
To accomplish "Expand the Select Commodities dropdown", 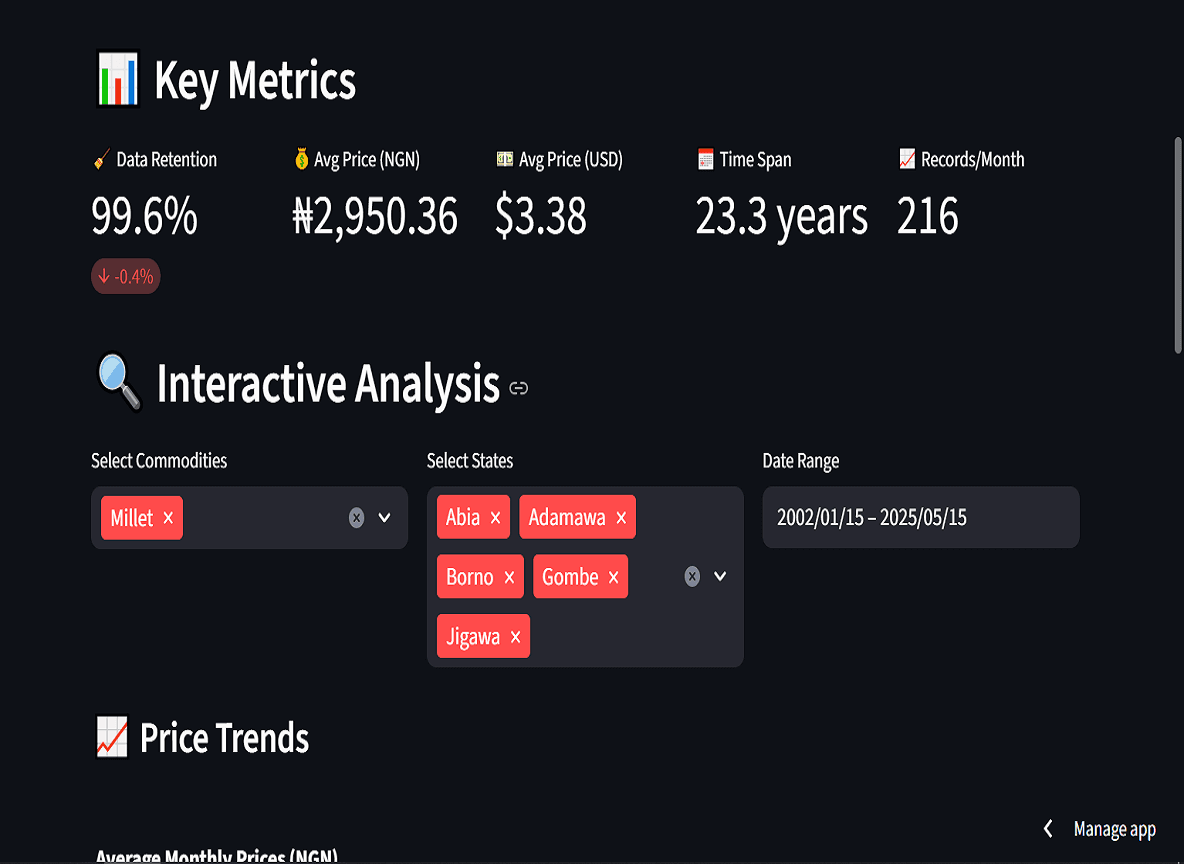I will pos(382,518).
